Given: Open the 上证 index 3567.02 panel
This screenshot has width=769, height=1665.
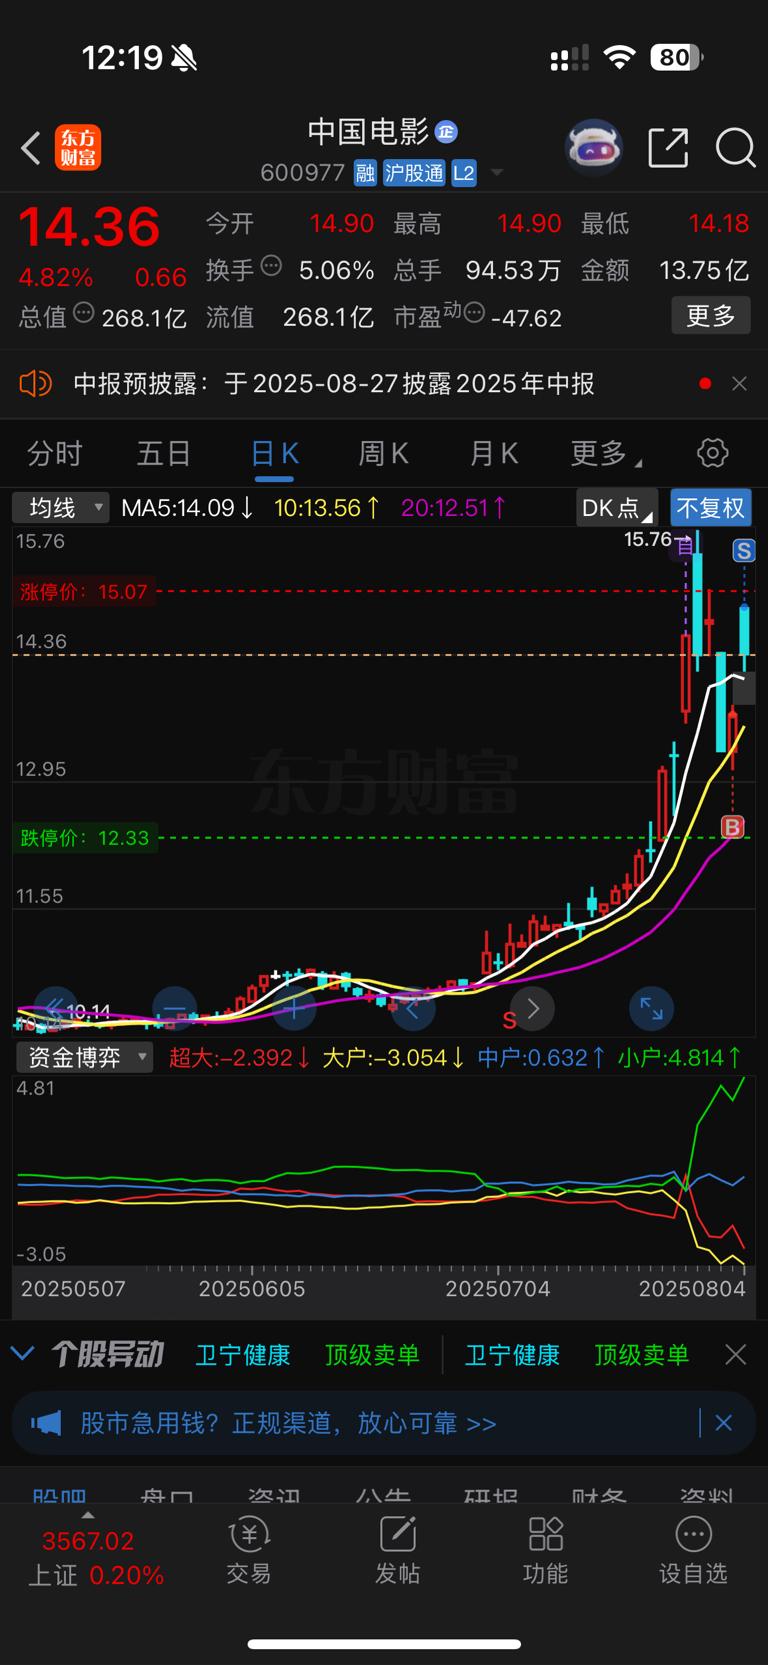Looking at the screenshot, I should (x=96, y=1558).
